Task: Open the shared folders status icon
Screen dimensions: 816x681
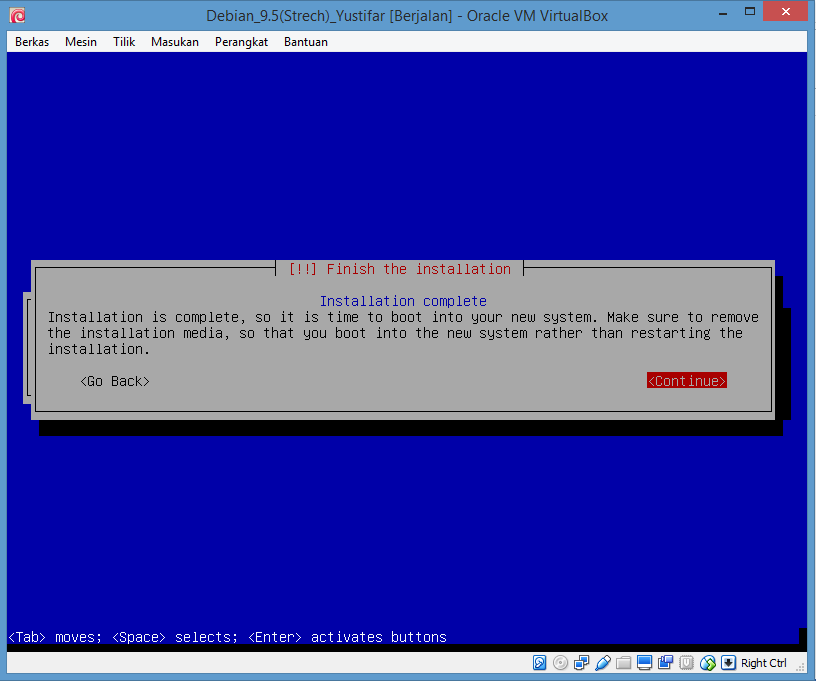Action: [x=623, y=663]
